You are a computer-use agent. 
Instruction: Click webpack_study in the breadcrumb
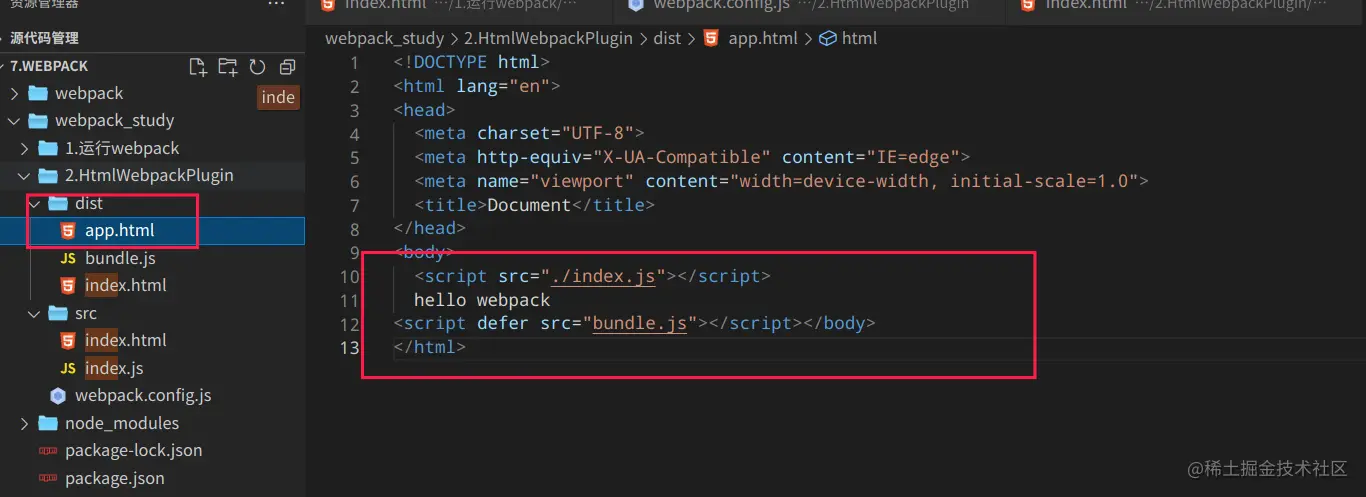384,39
